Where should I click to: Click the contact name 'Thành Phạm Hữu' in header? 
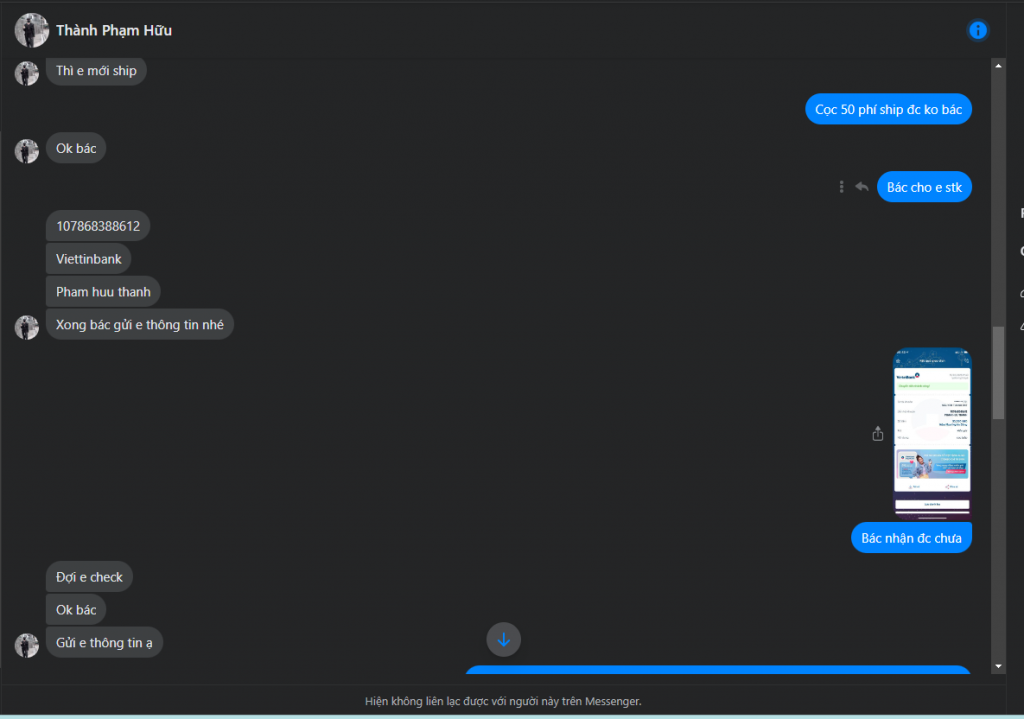114,30
